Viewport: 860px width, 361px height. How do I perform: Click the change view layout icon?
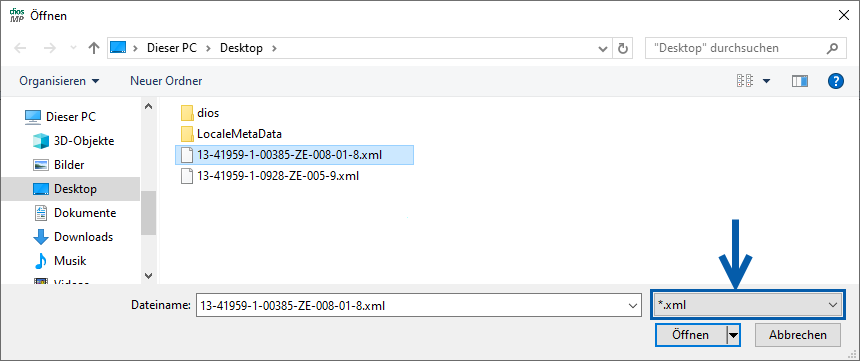[745, 81]
